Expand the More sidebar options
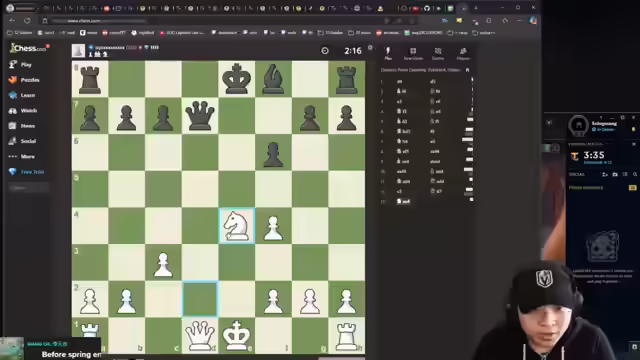This screenshot has width=640, height=360. [x=22, y=156]
